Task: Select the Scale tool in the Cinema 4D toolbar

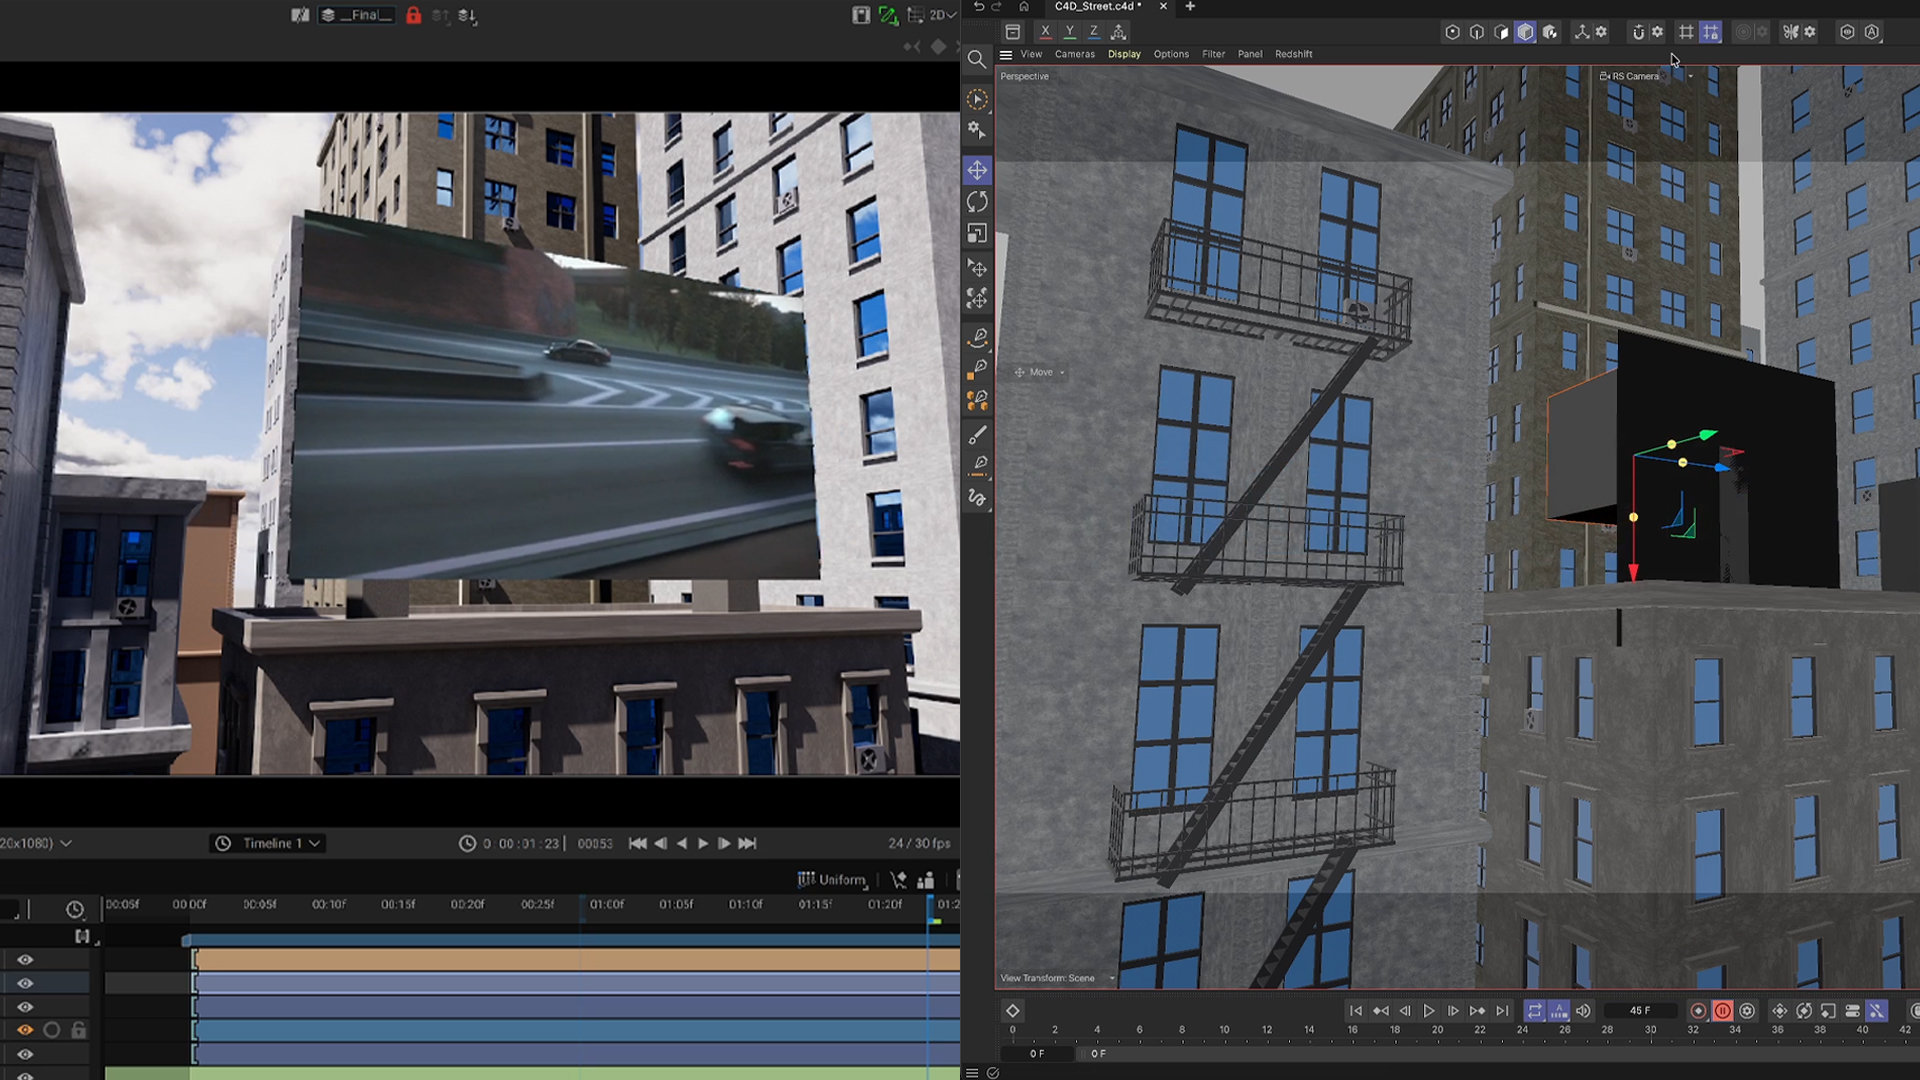Action: pyautogui.click(x=977, y=234)
